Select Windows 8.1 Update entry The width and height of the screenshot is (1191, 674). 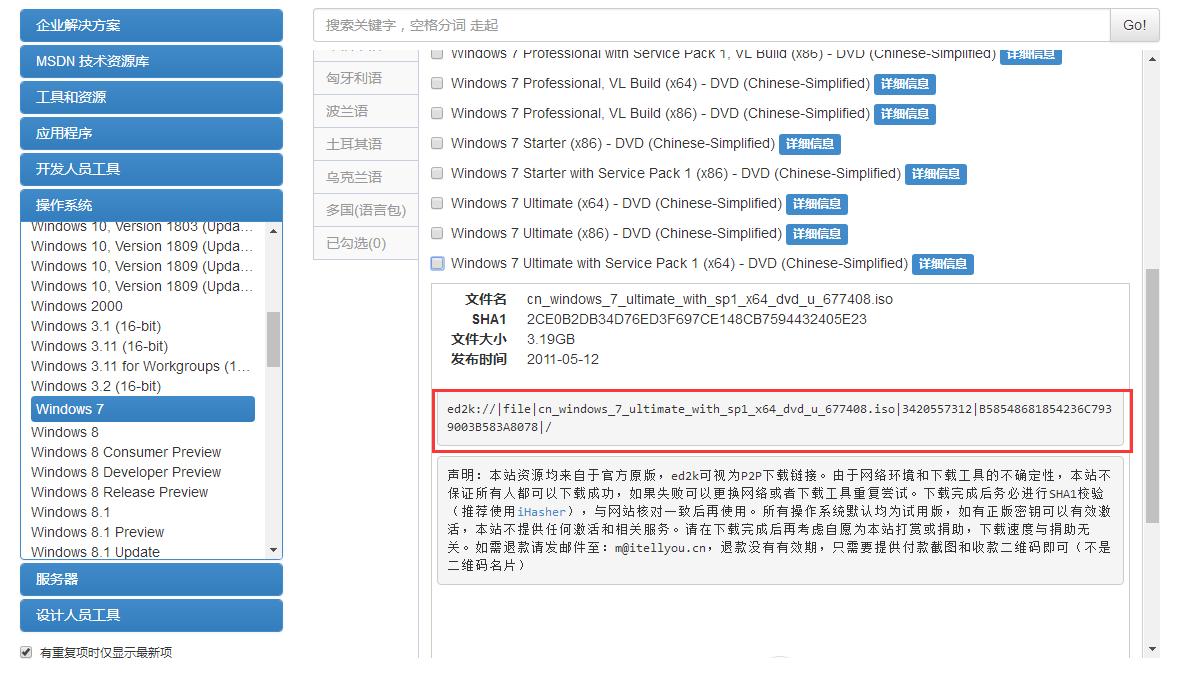96,552
